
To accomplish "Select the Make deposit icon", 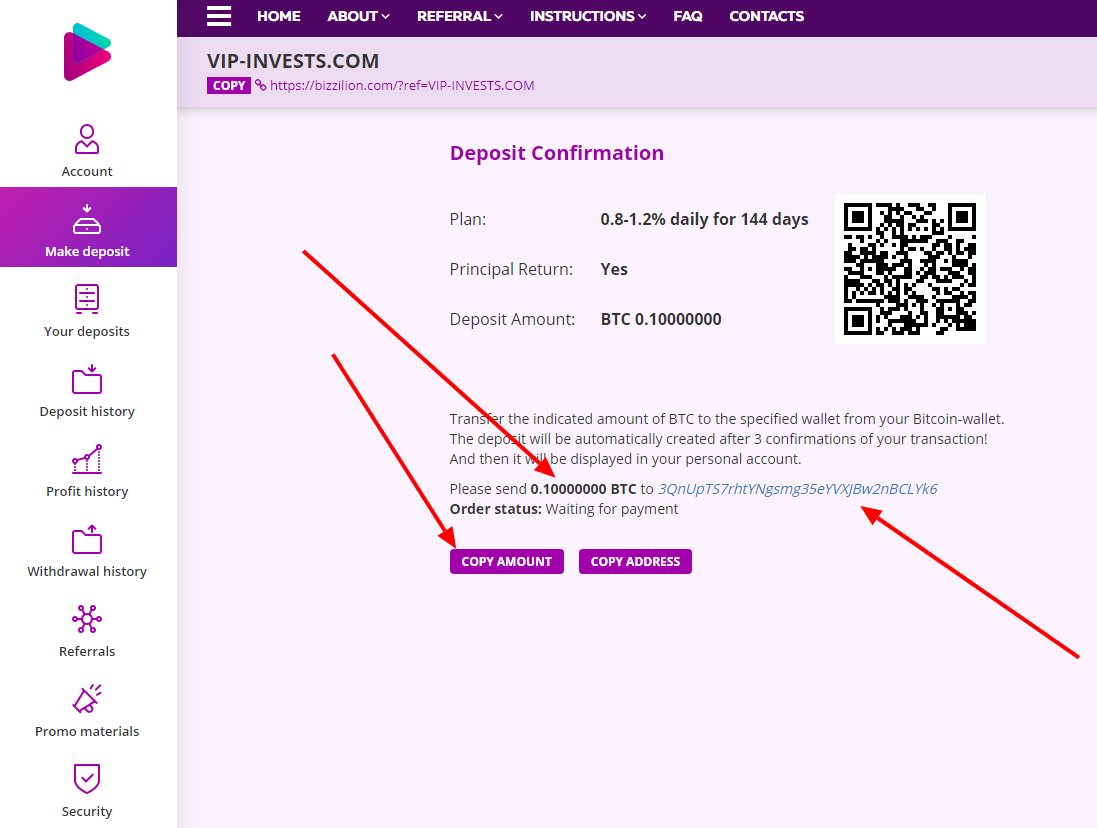I will 87,219.
